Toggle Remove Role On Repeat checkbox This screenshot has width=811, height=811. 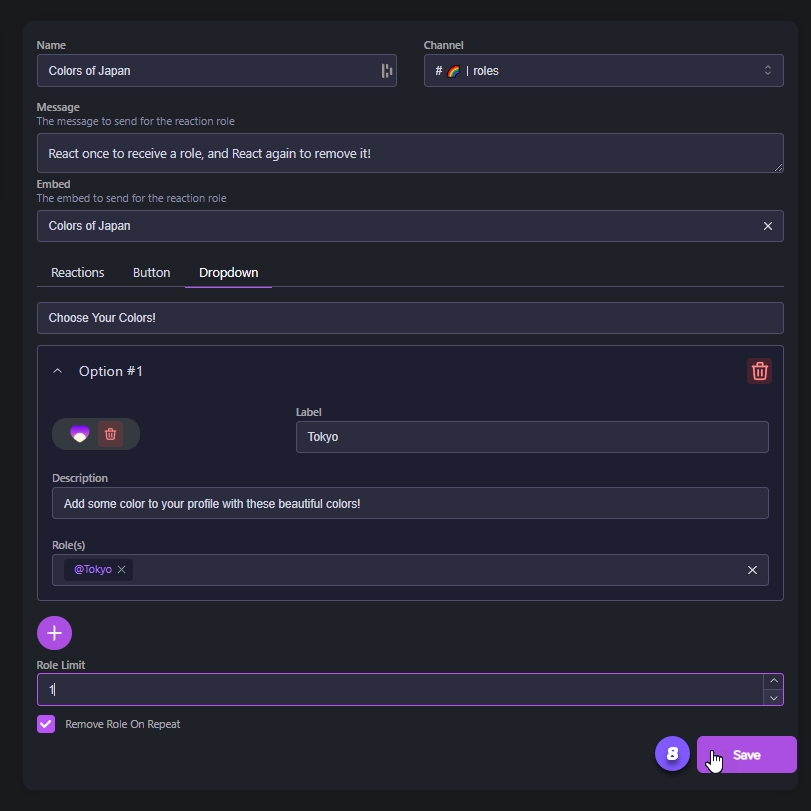(x=46, y=724)
